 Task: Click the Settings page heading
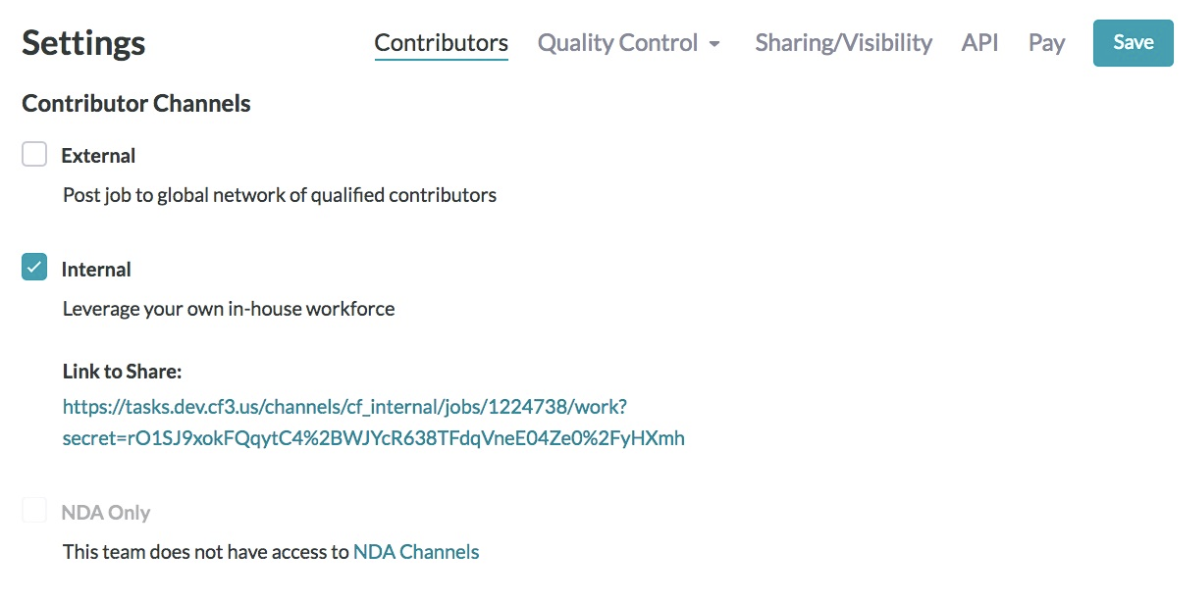(x=83, y=43)
